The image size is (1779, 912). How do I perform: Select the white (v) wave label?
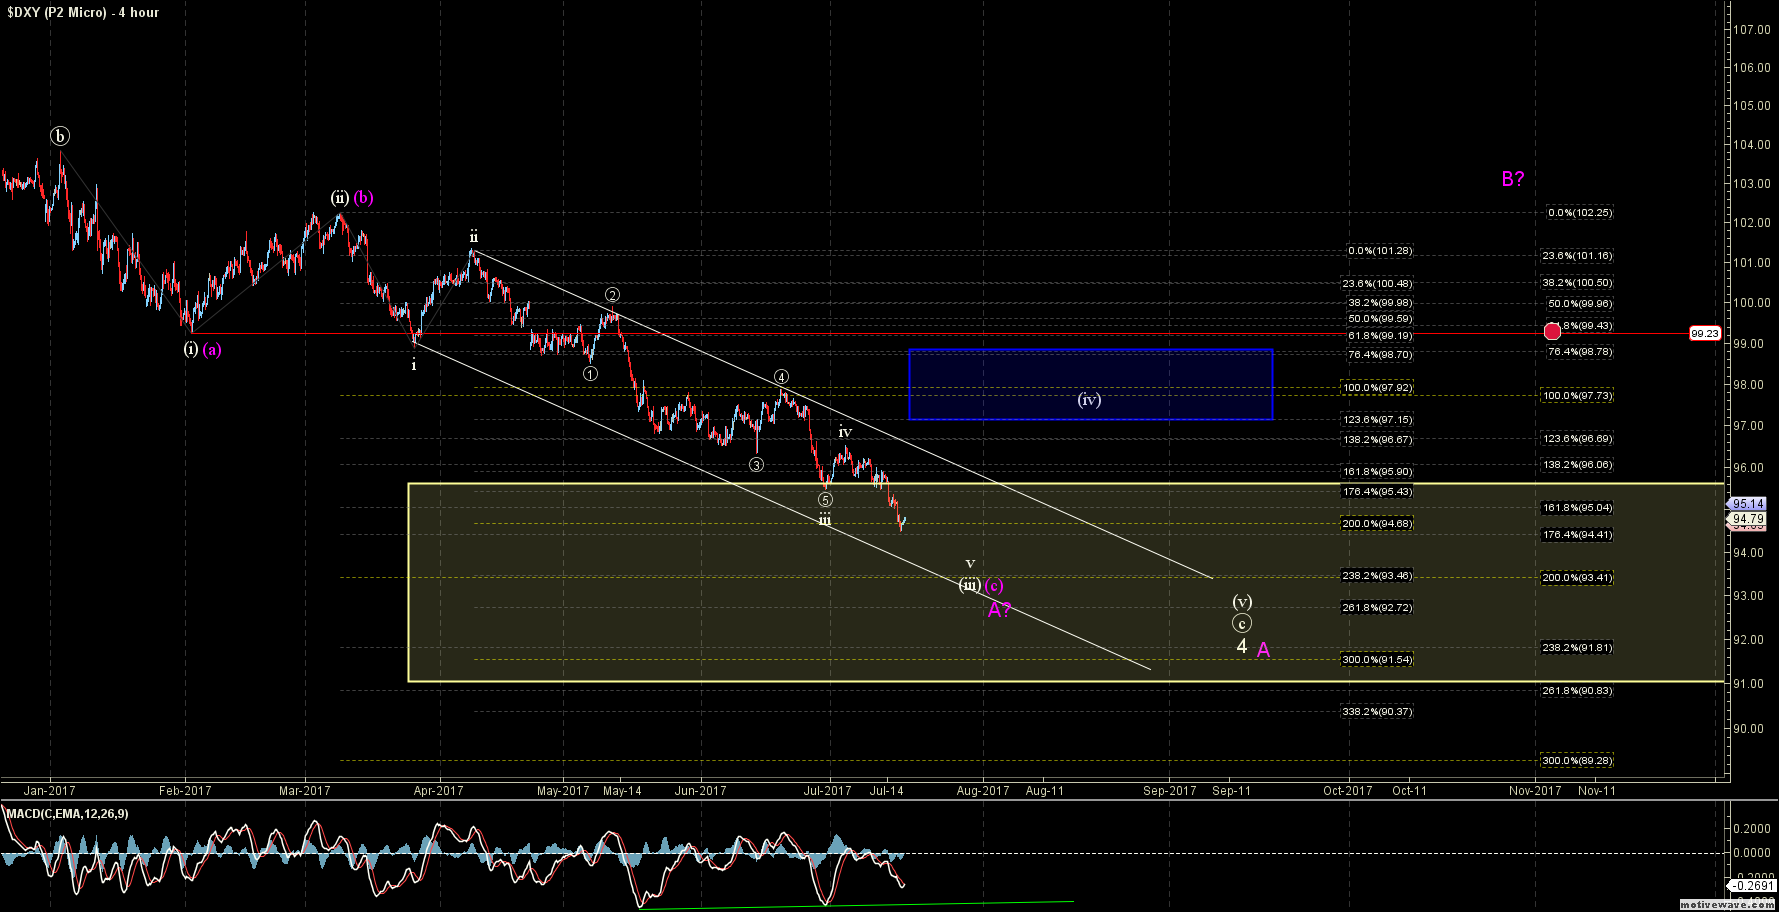click(1241, 602)
